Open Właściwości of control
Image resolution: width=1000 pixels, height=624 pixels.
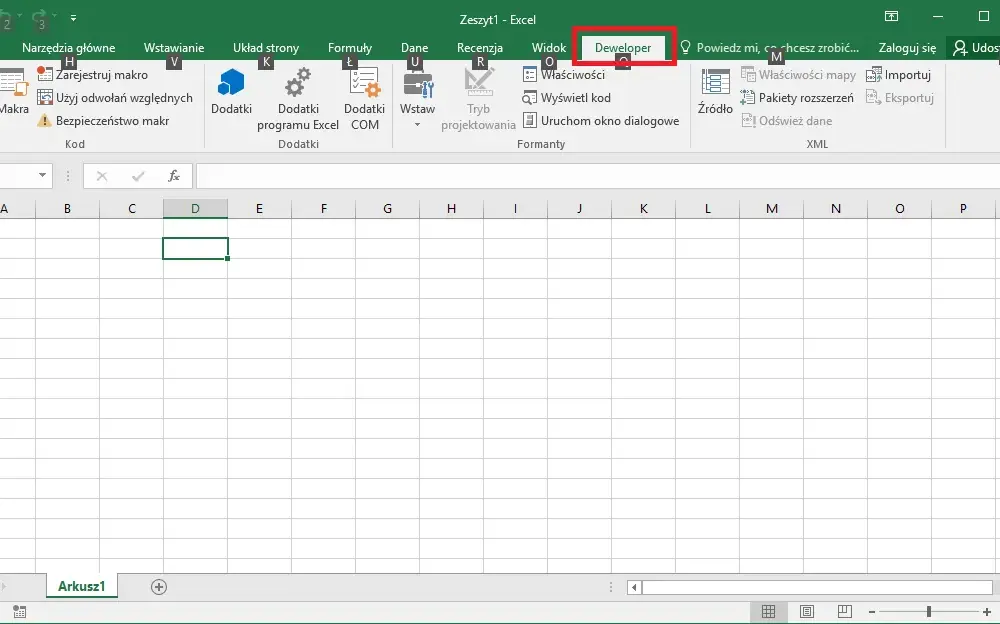(564, 75)
